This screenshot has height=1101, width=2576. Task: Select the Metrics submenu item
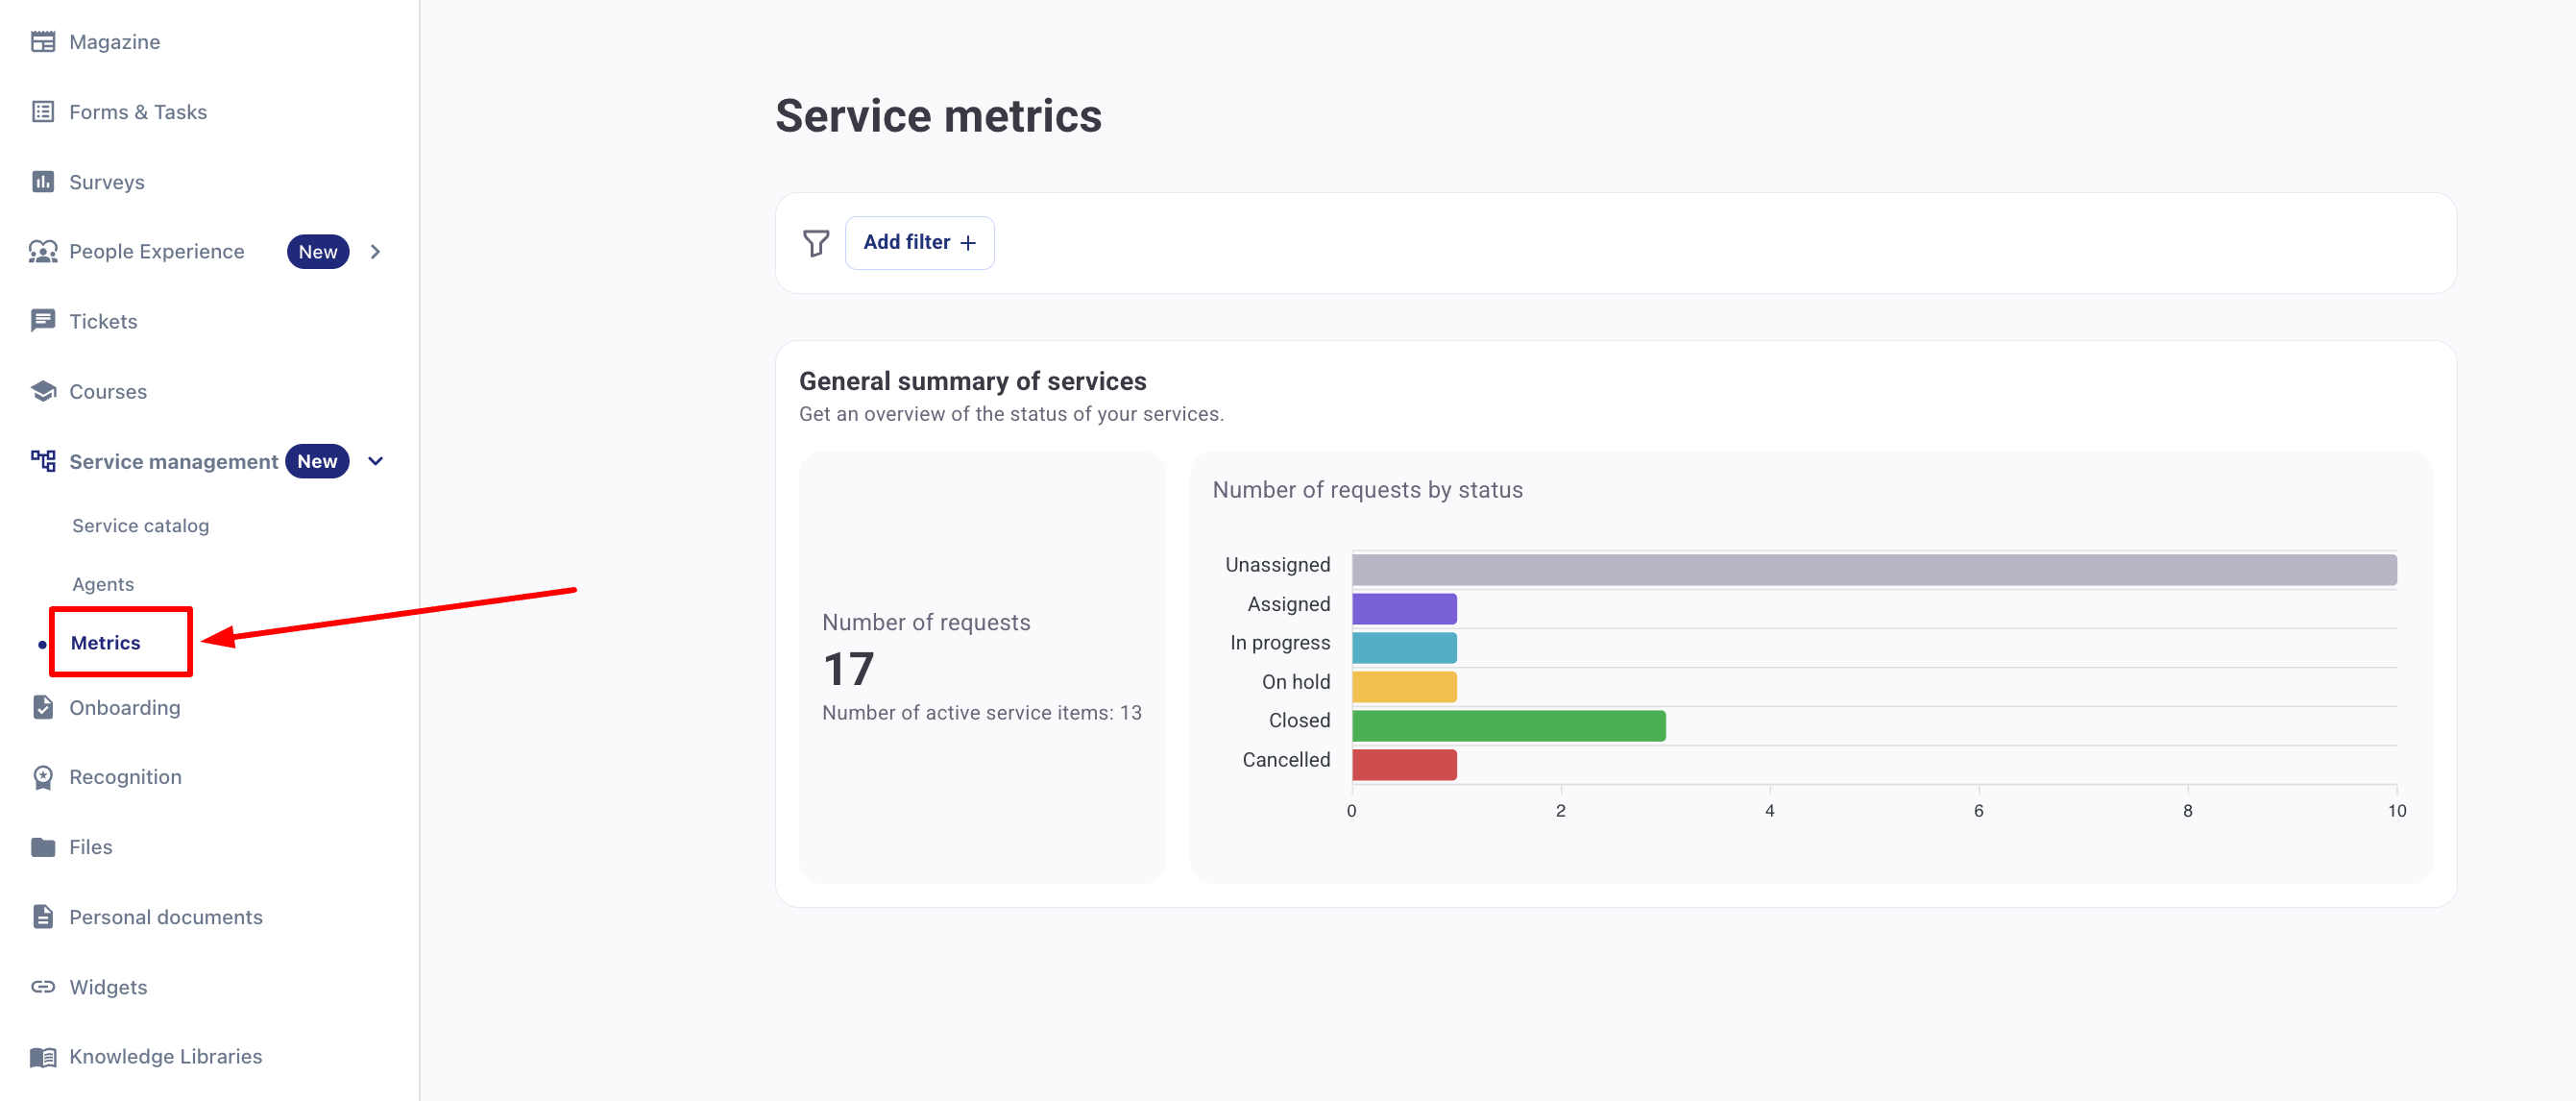pyautogui.click(x=105, y=643)
